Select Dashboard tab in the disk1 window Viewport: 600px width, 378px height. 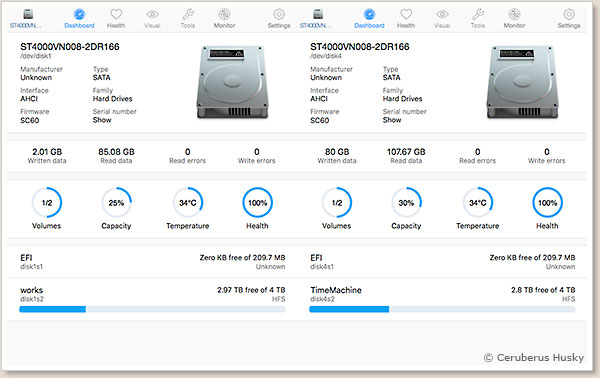(x=79, y=19)
